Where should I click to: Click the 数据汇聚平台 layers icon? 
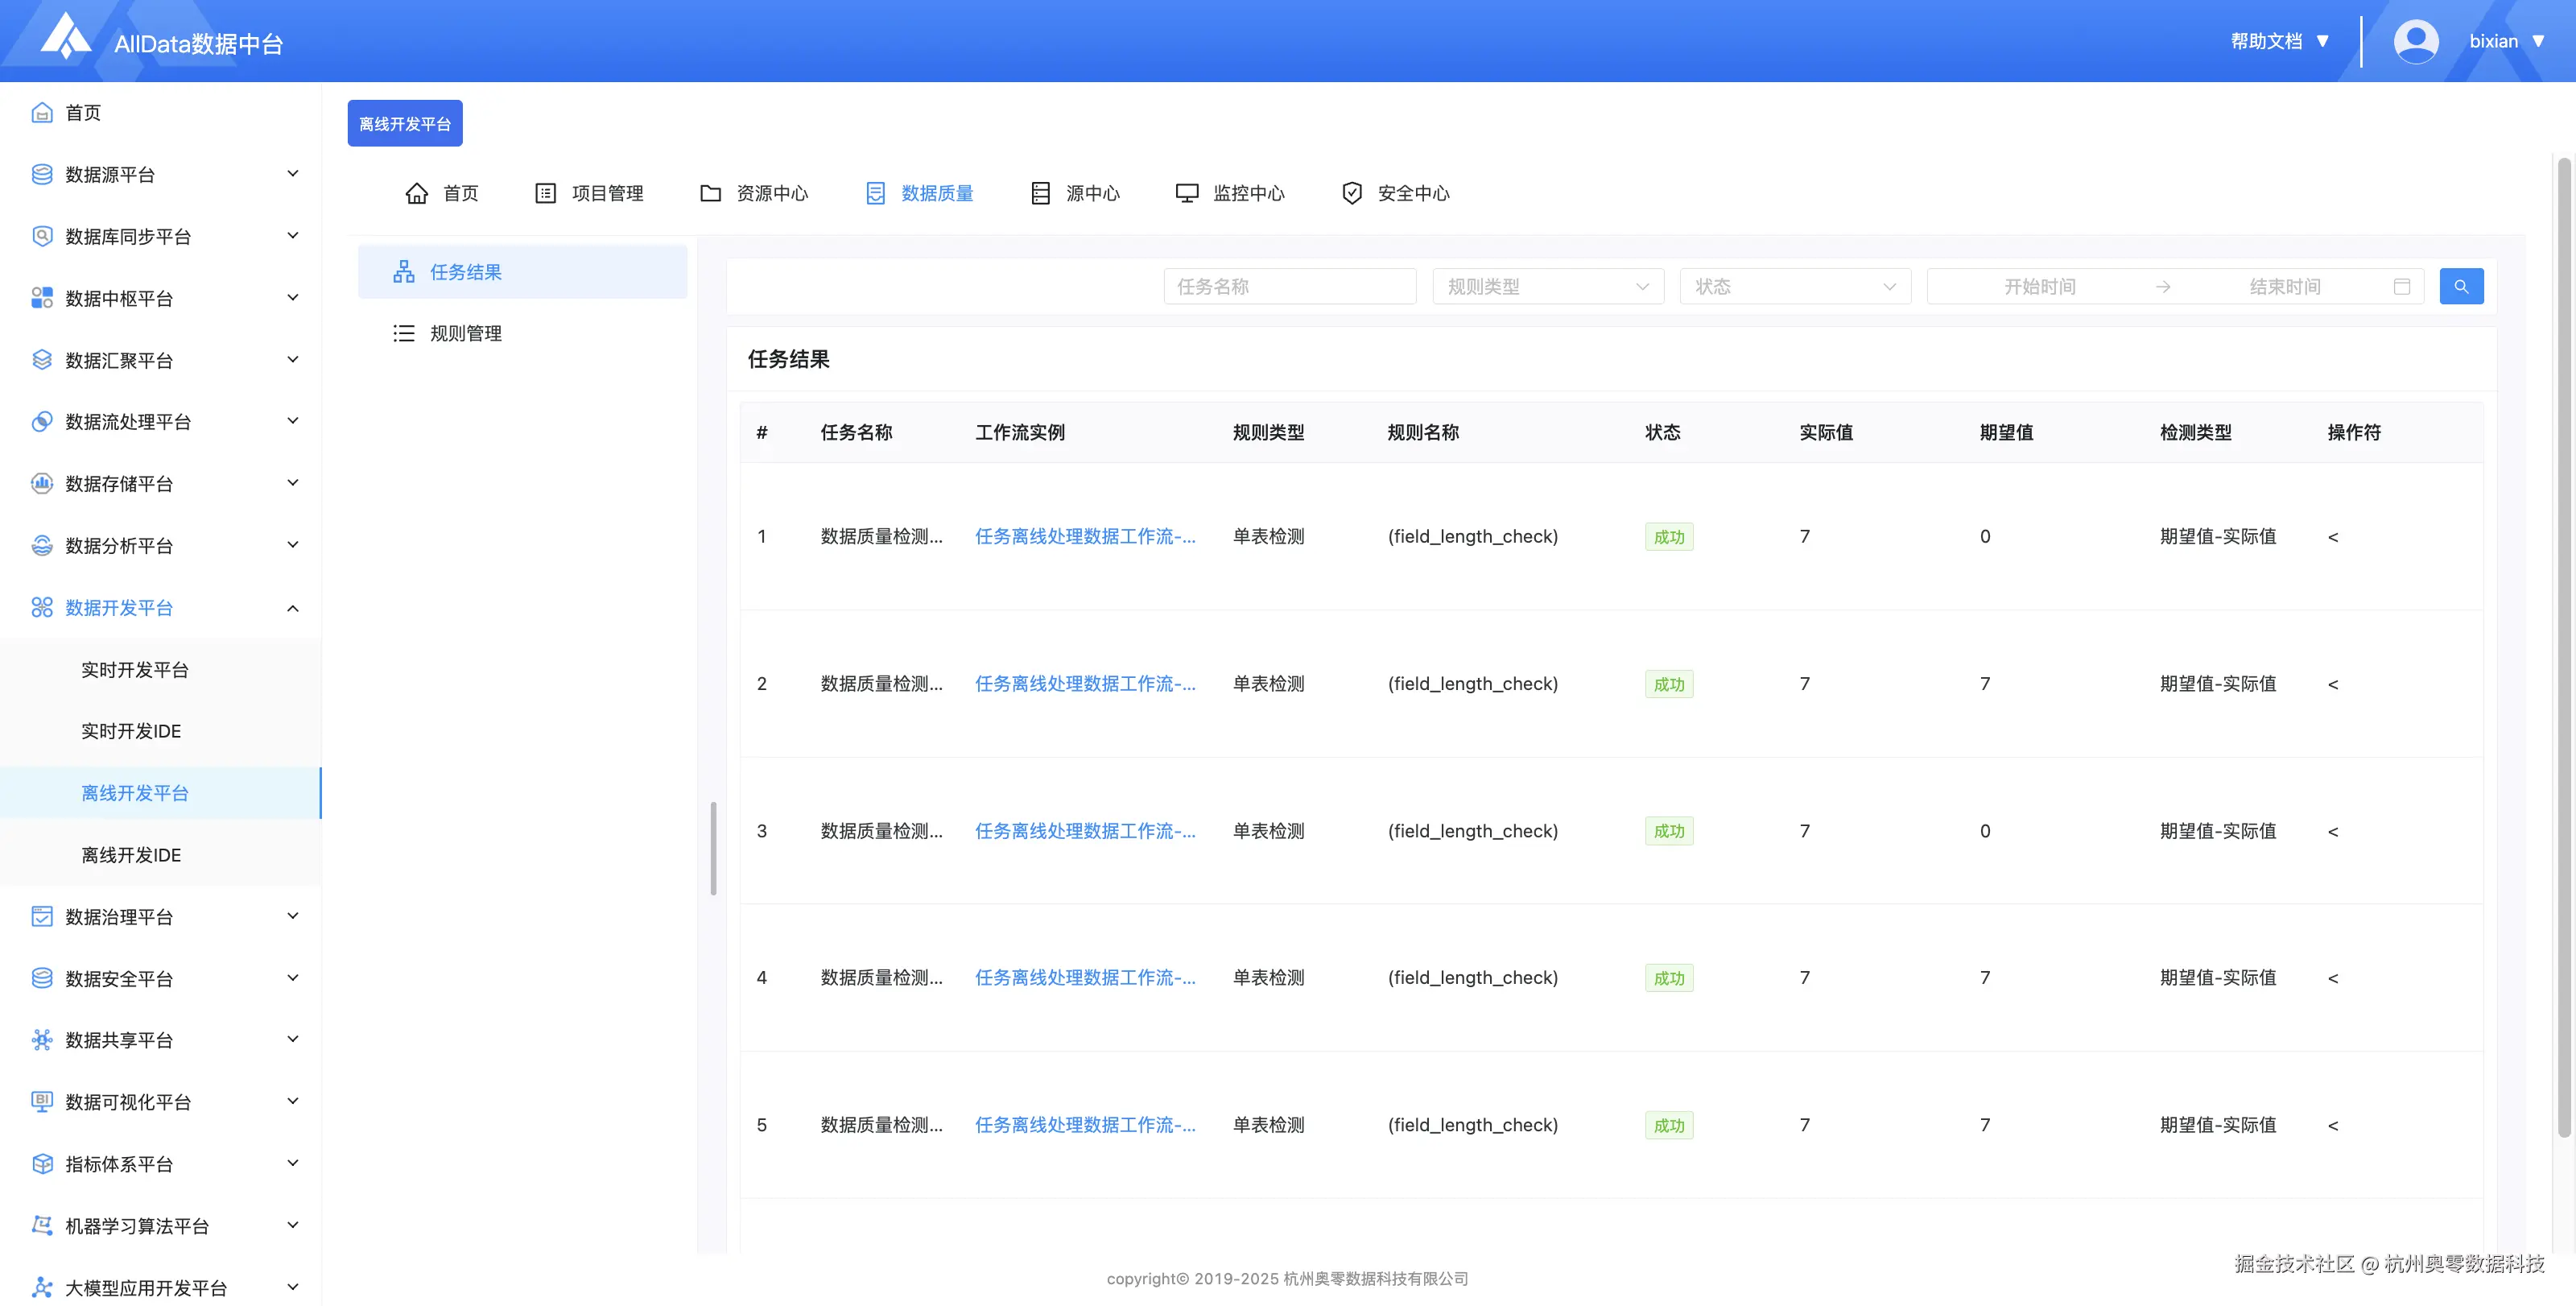(x=42, y=360)
